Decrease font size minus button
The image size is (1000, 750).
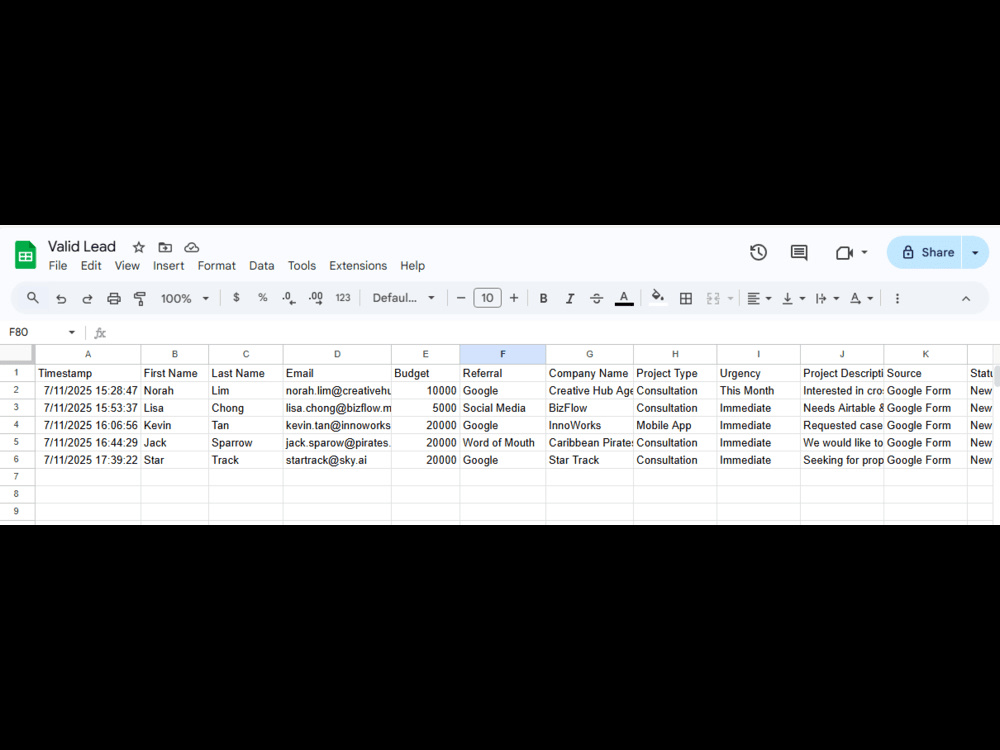point(460,298)
